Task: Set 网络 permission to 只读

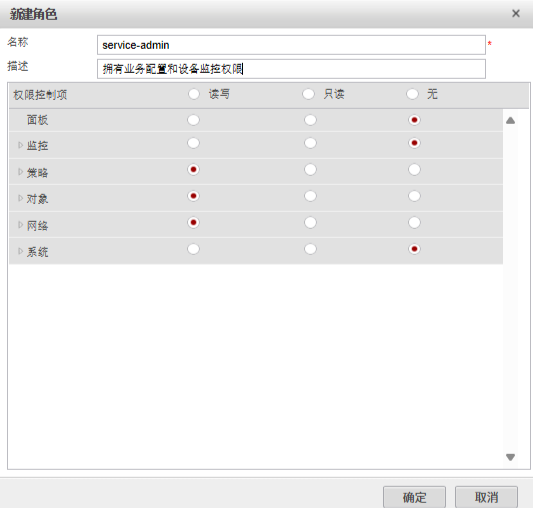Action: [310, 223]
